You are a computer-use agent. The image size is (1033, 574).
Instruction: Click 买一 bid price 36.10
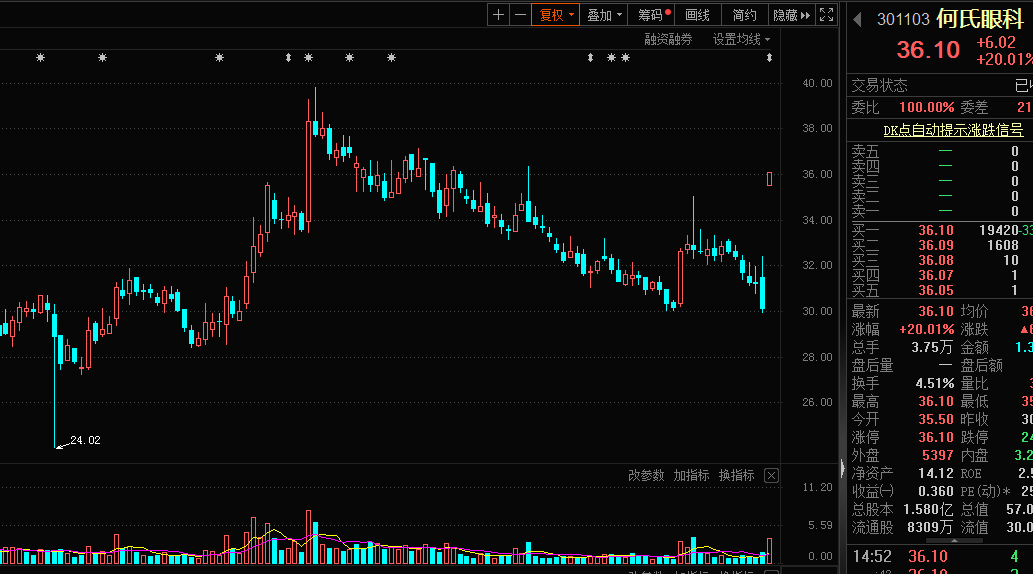click(935, 230)
